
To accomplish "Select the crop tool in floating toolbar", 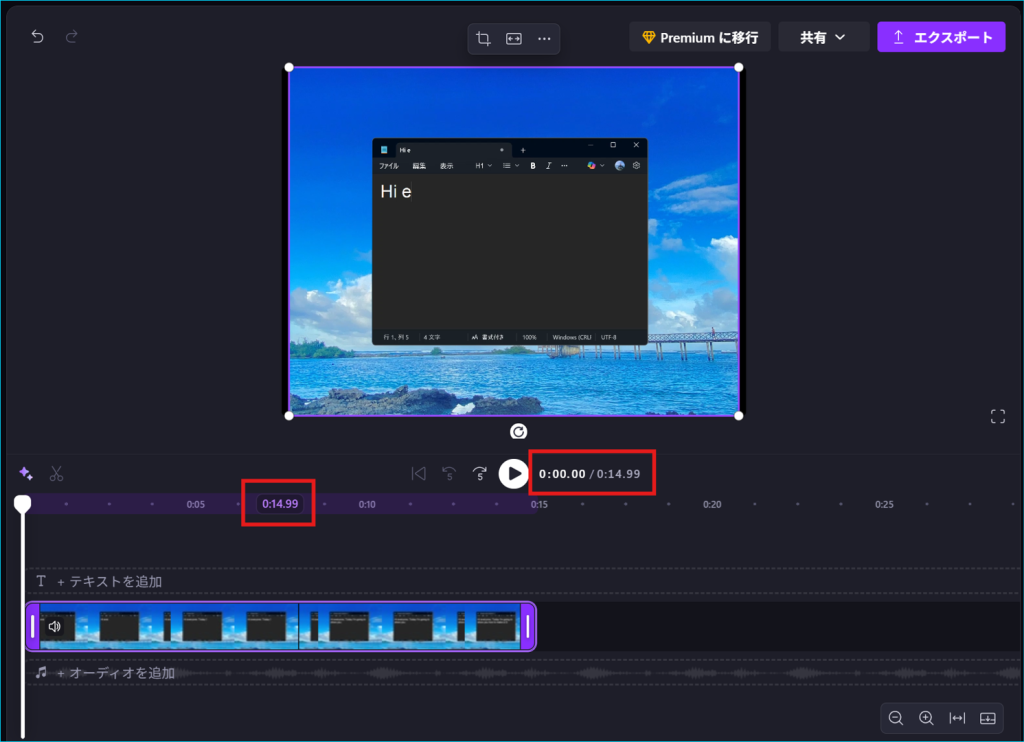I will [x=483, y=39].
